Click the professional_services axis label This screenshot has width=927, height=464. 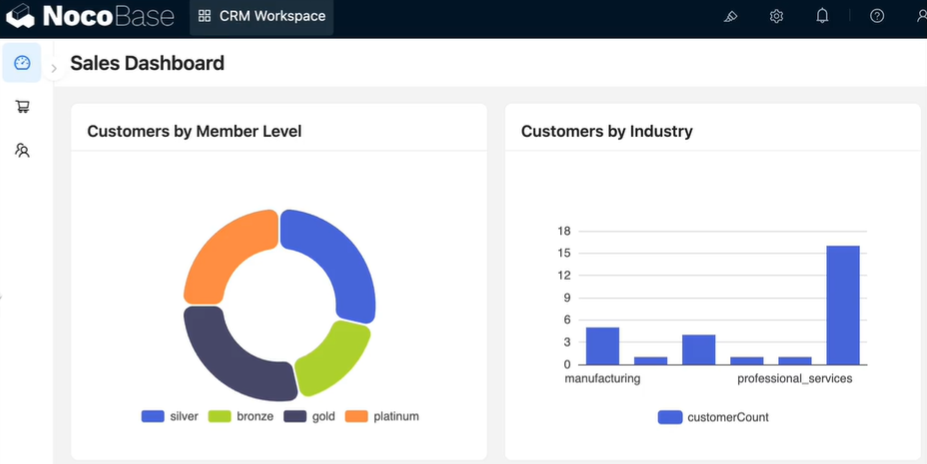795,378
